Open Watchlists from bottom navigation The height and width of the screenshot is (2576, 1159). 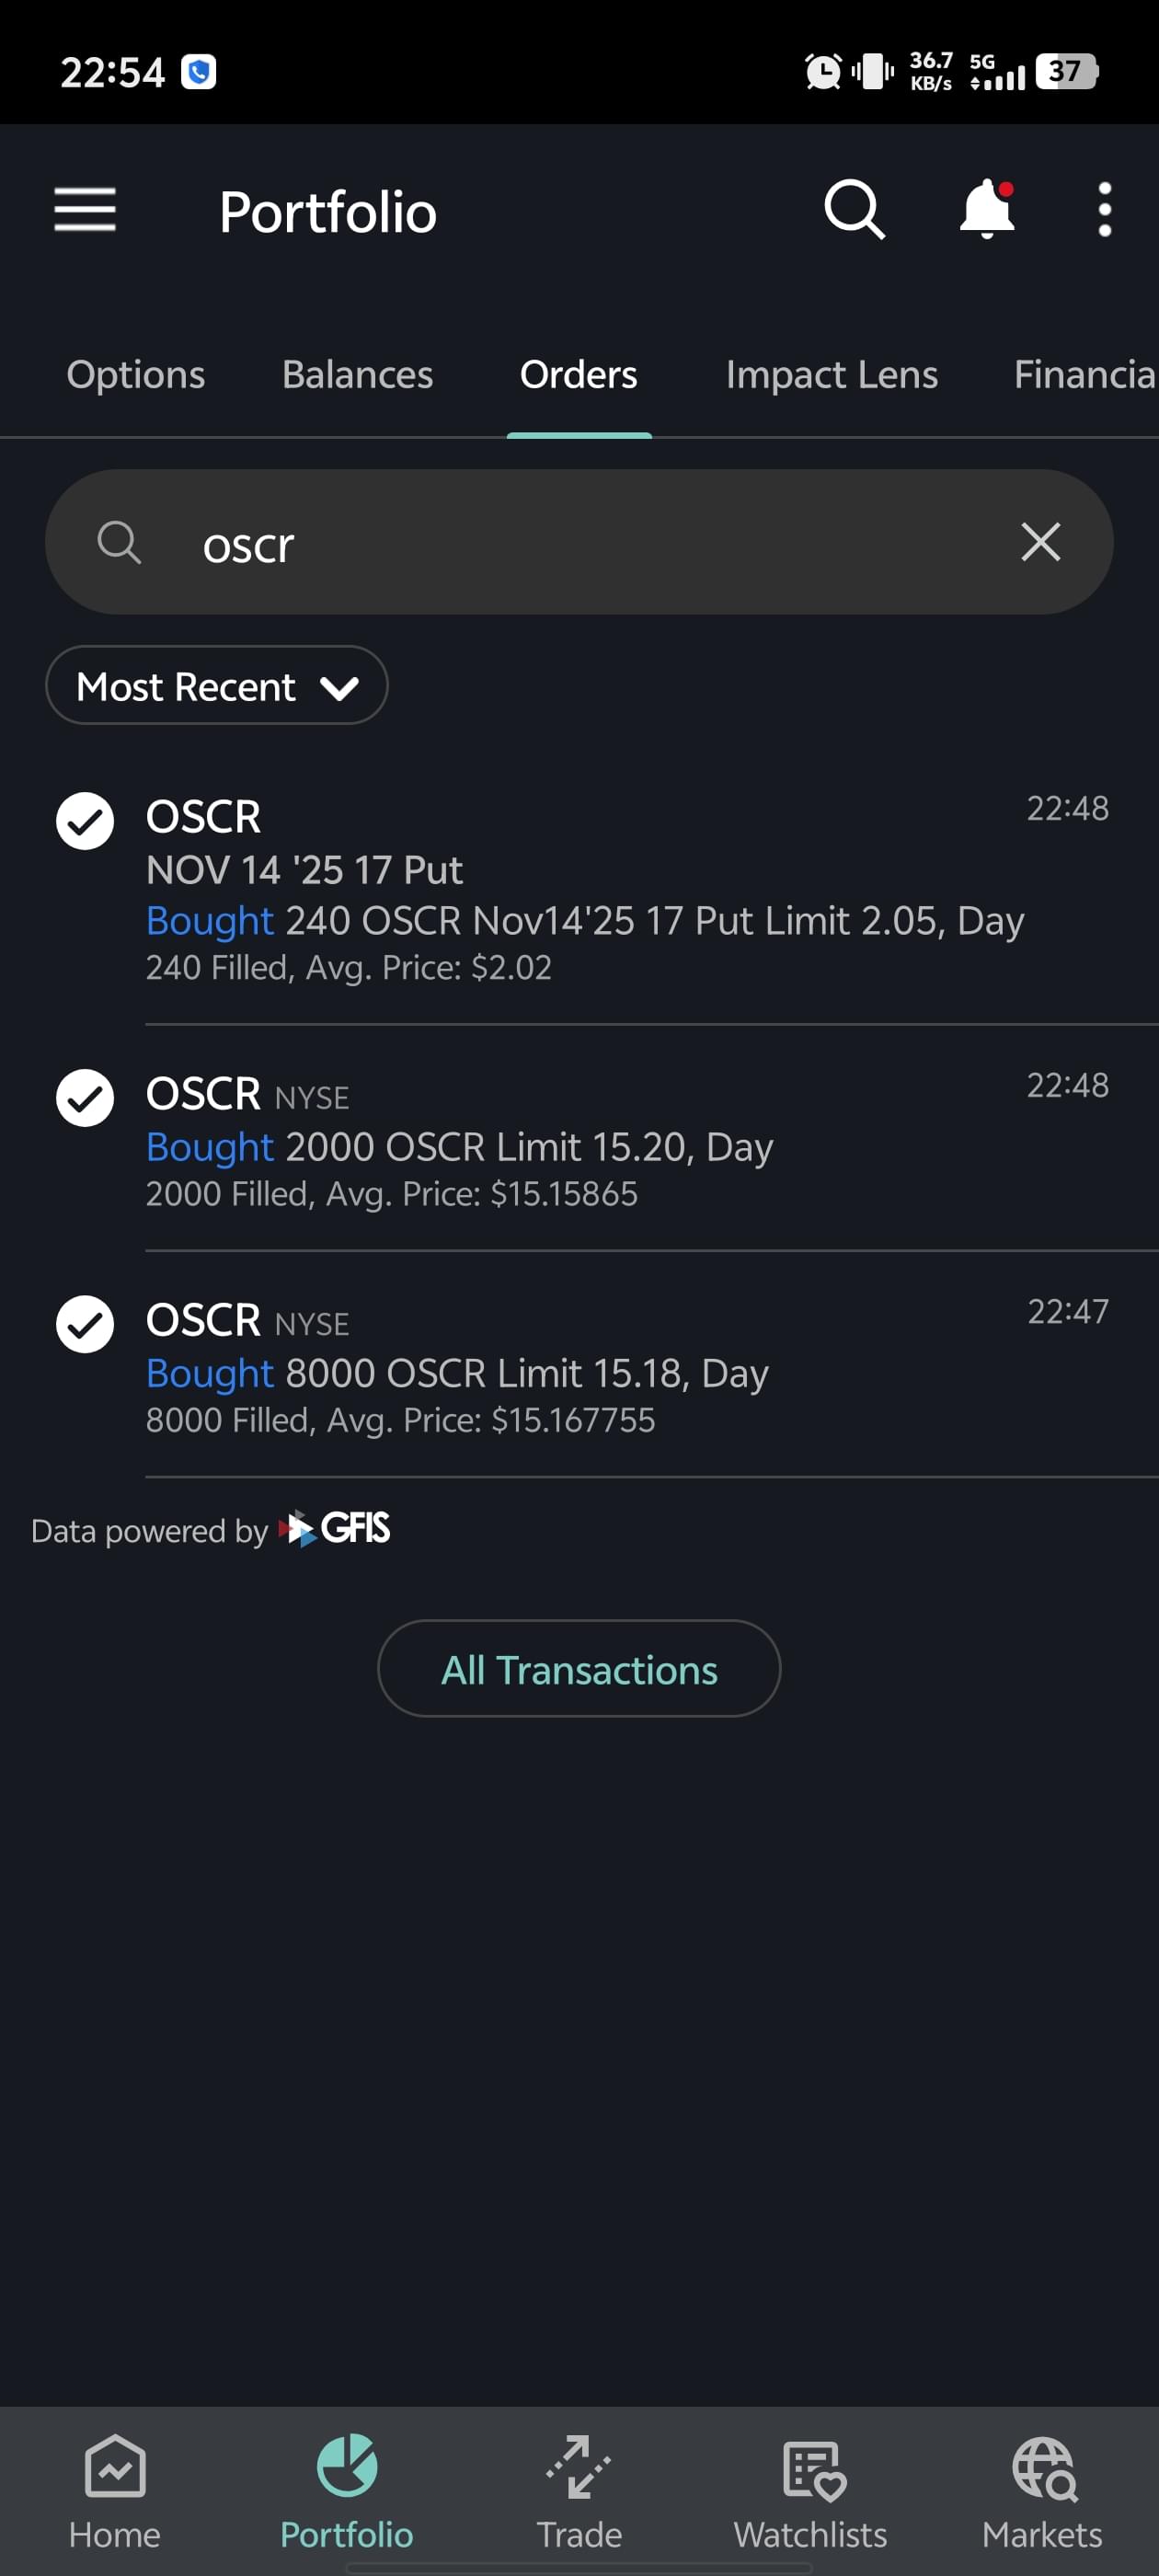pos(810,2490)
